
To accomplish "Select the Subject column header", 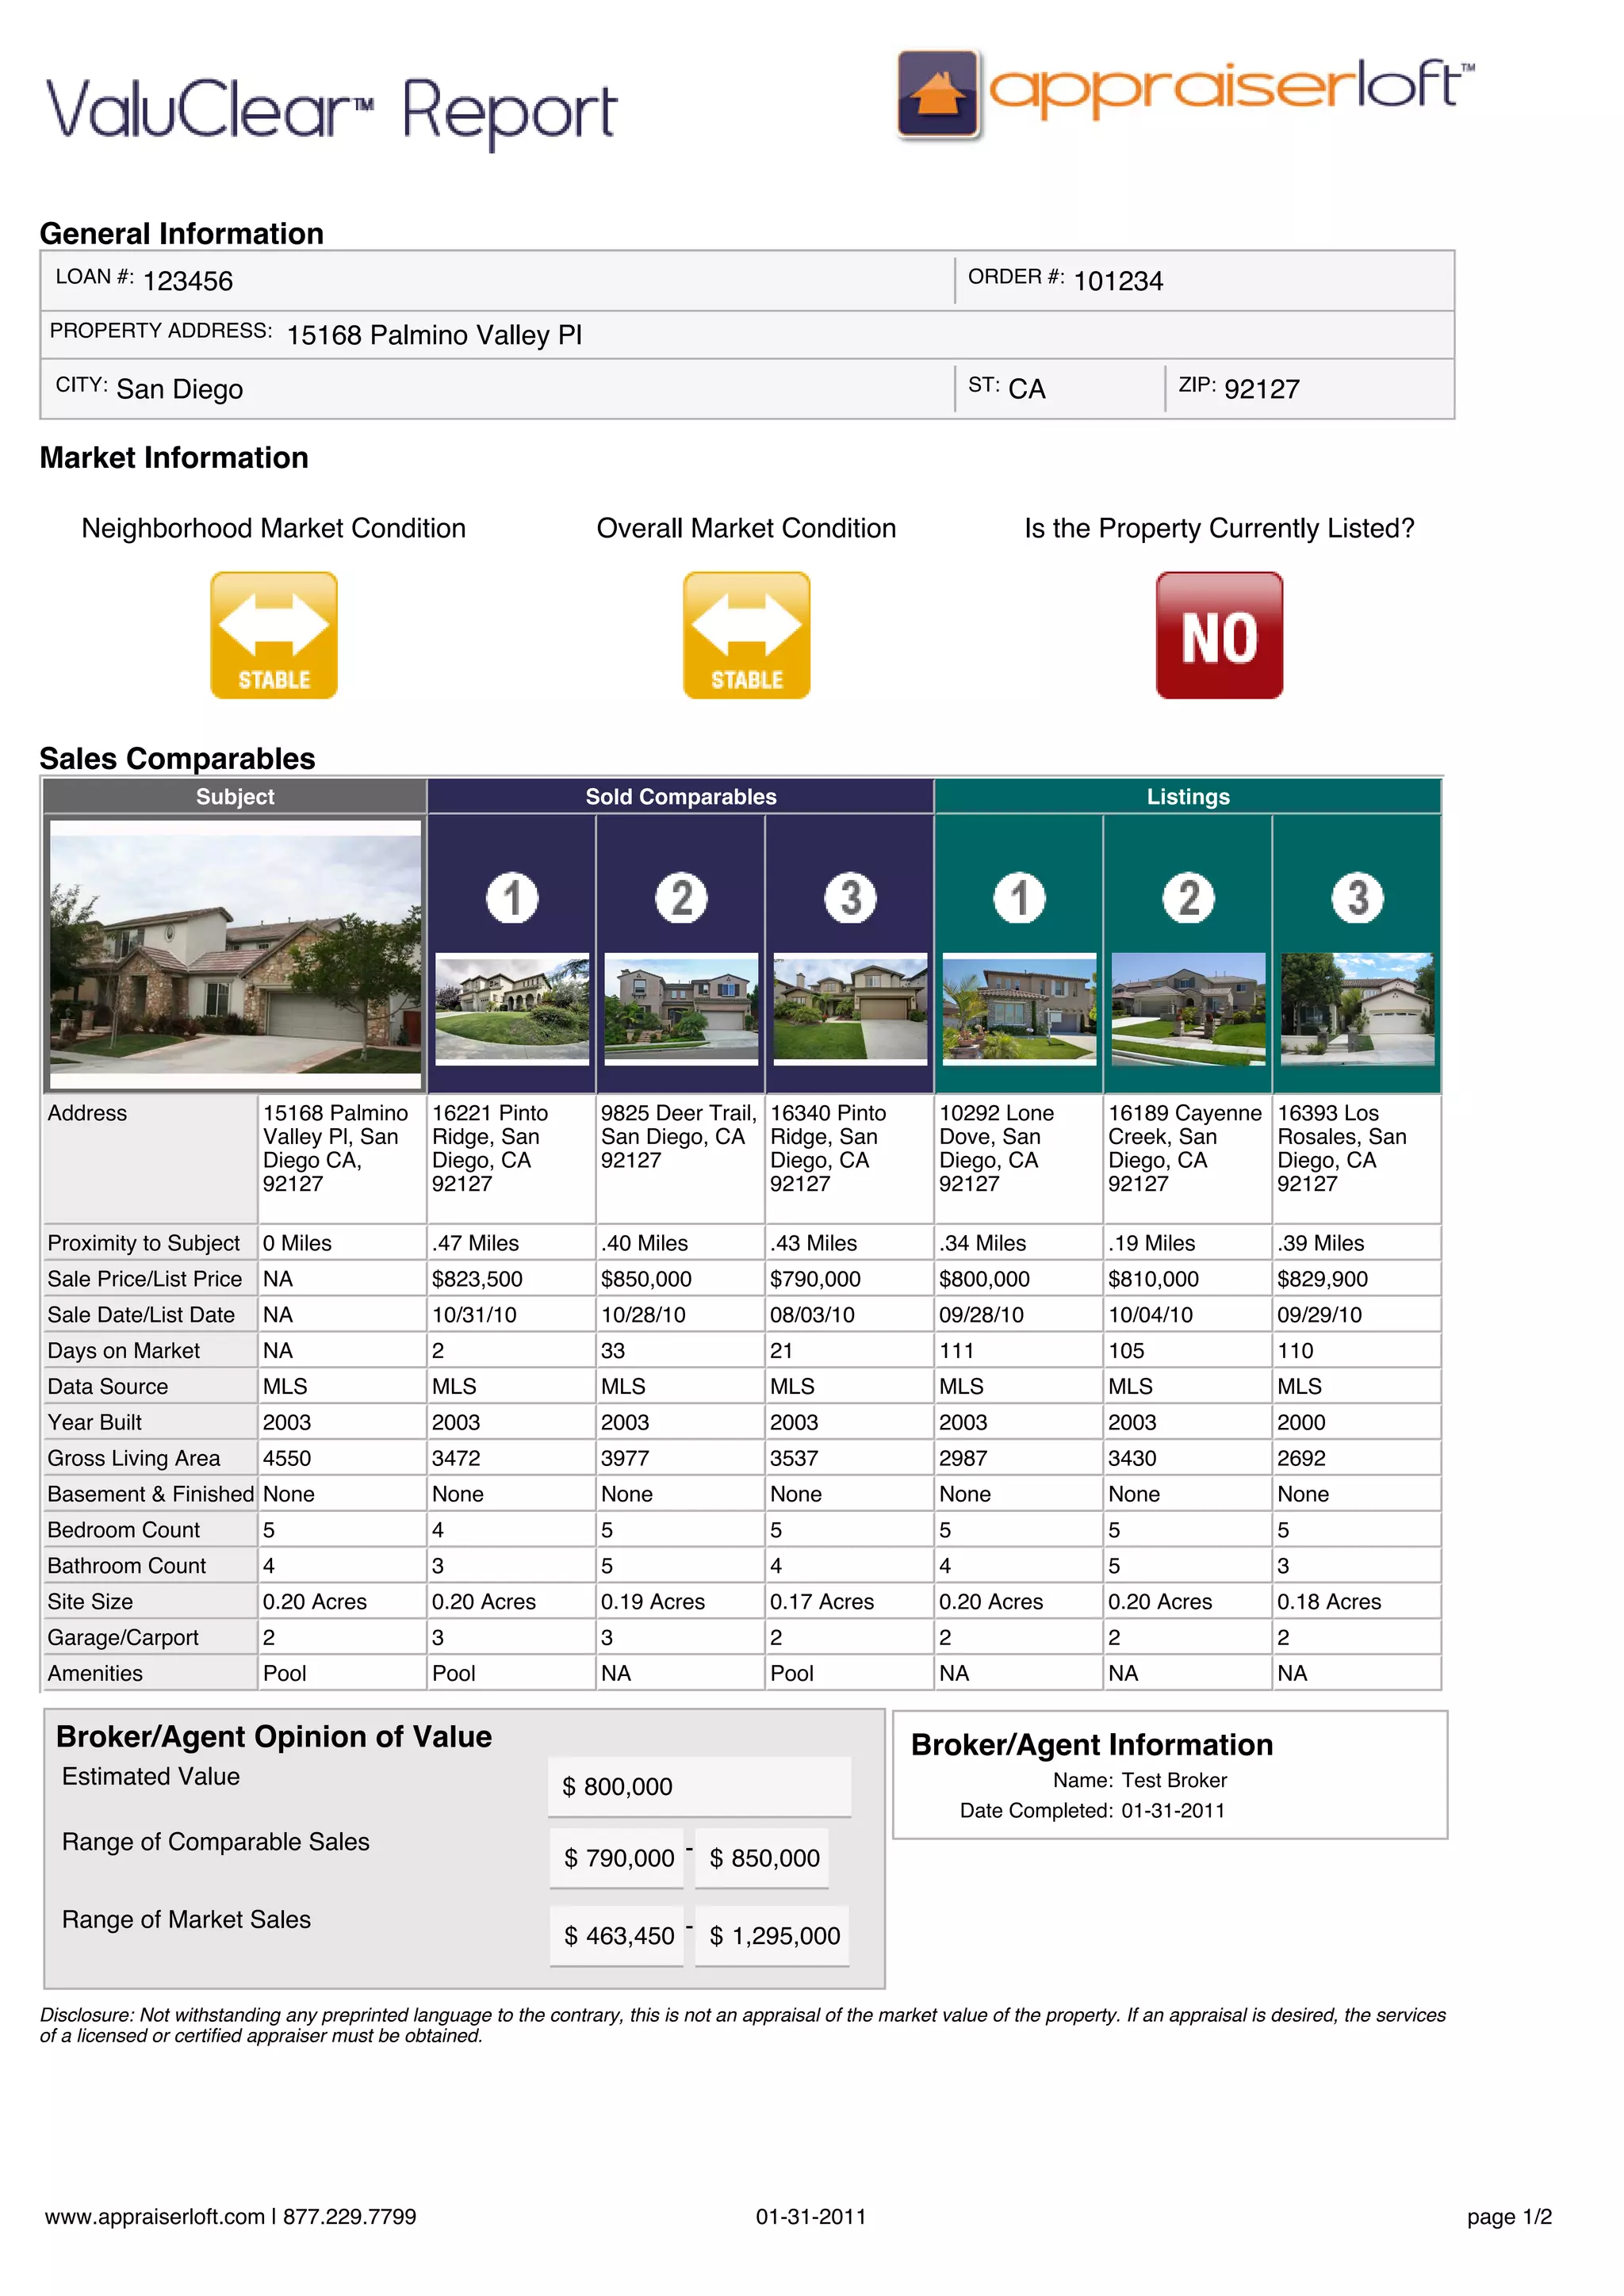I will (235, 797).
